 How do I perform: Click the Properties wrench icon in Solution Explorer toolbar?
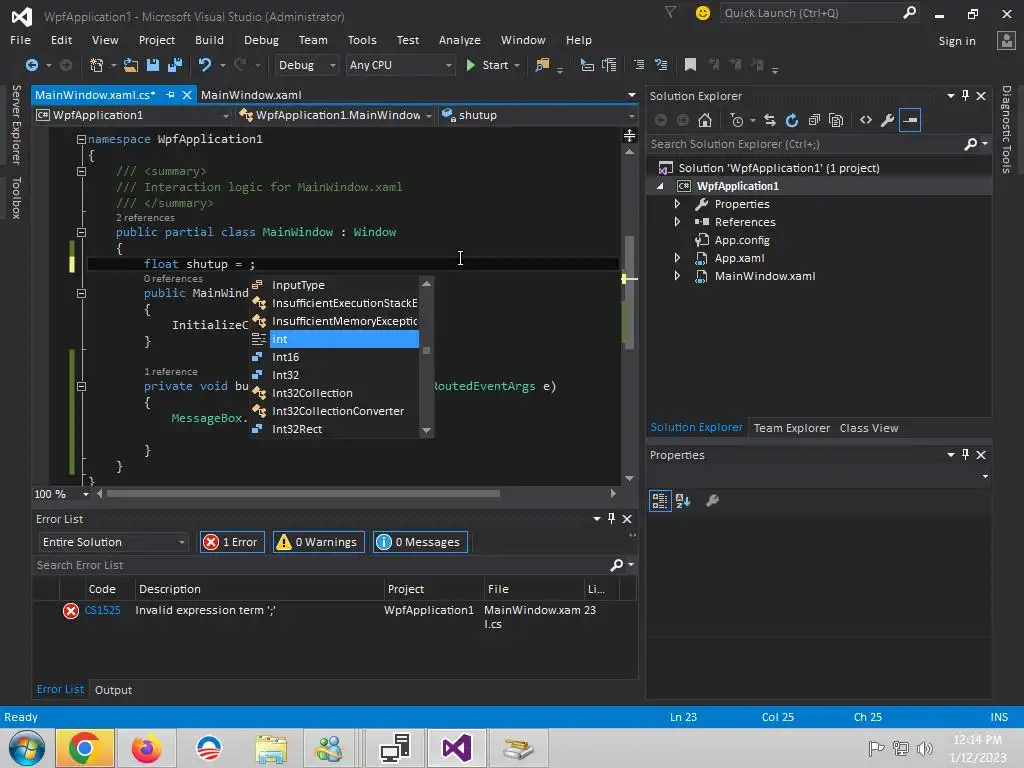tap(888, 120)
